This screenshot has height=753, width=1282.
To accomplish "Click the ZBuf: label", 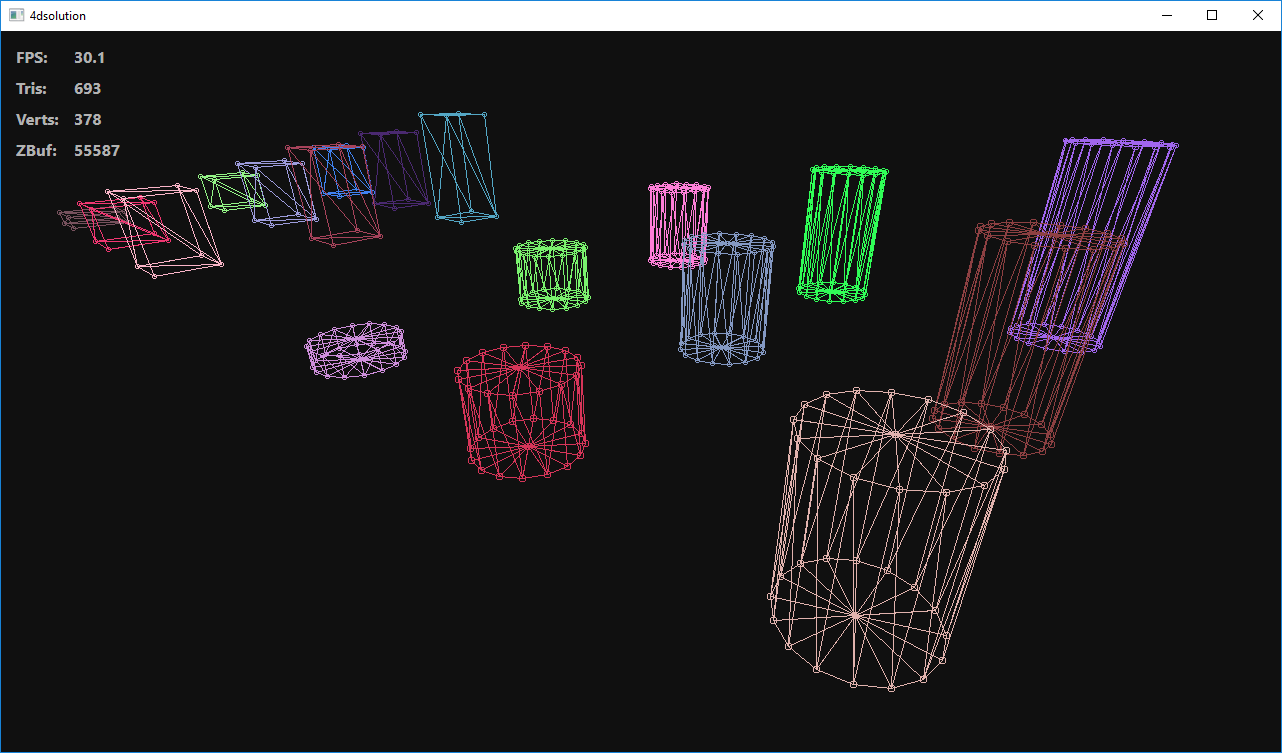I will point(36,151).
